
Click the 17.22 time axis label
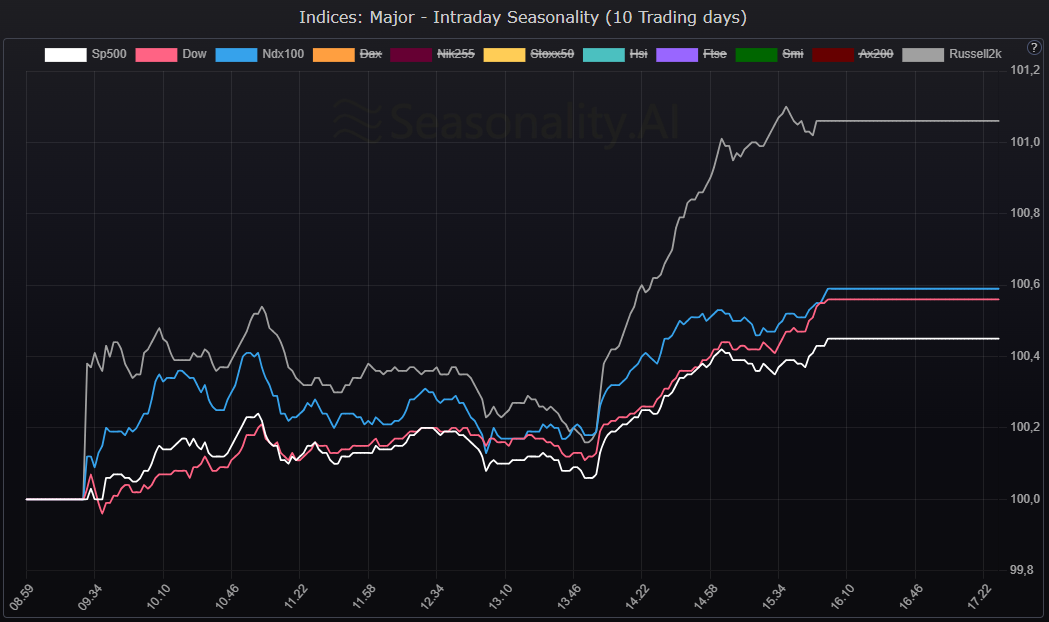click(x=979, y=597)
